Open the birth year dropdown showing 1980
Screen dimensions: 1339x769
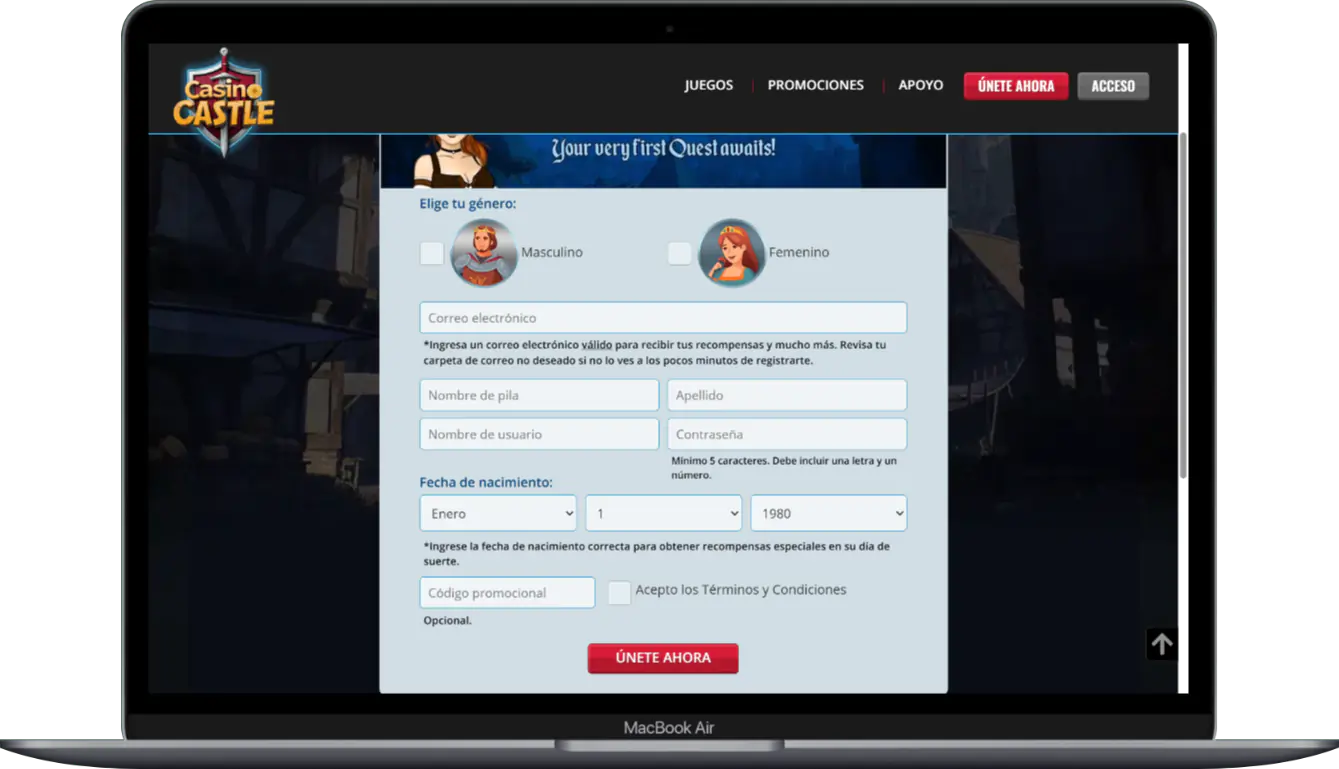tap(828, 513)
